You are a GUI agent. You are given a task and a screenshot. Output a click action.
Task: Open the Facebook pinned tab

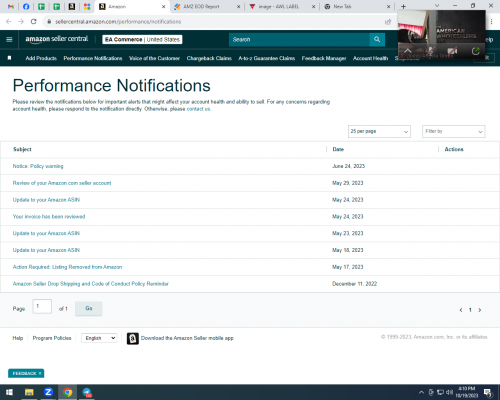(26, 6)
